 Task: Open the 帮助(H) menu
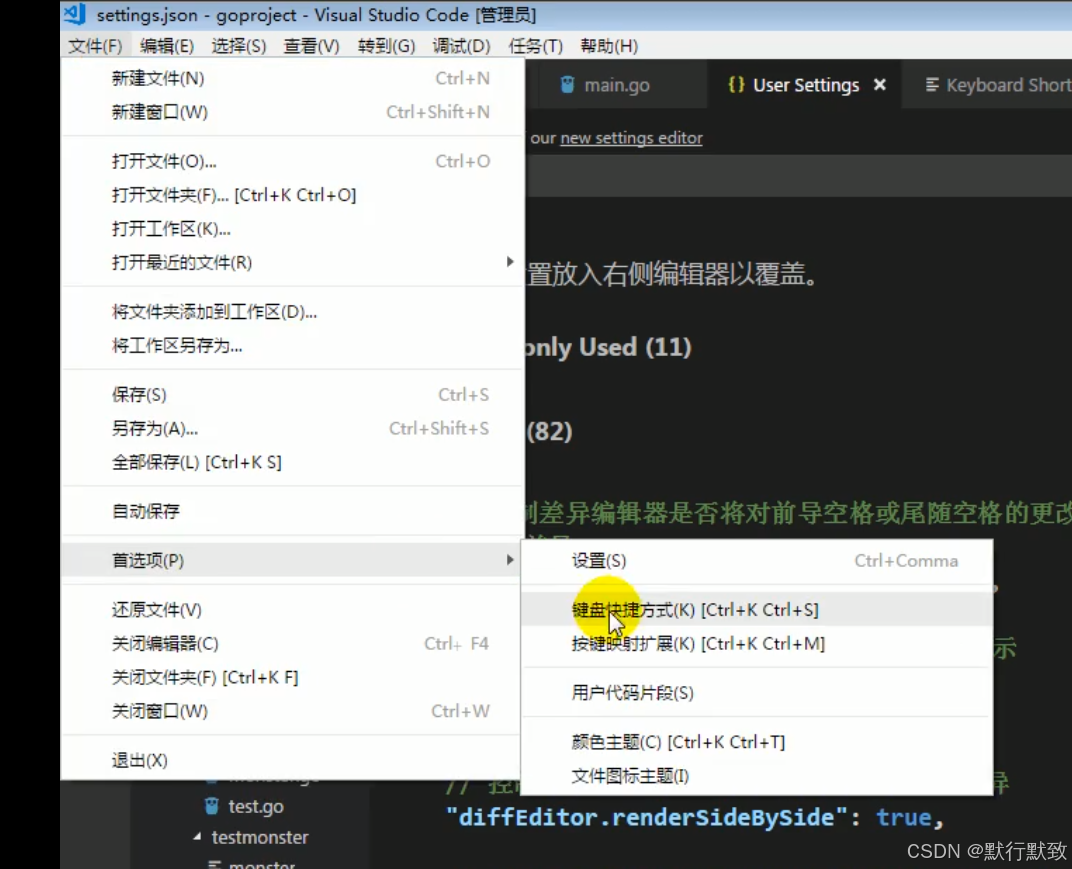pos(608,46)
